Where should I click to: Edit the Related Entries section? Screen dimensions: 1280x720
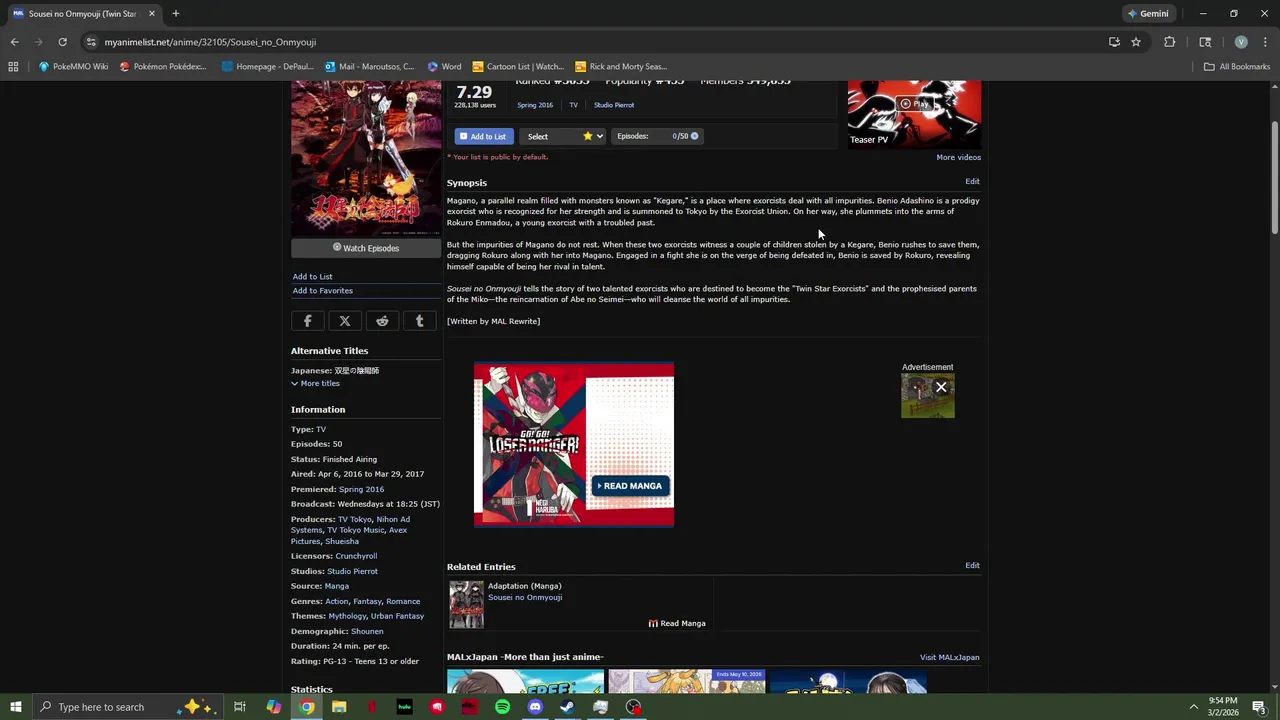972,566
